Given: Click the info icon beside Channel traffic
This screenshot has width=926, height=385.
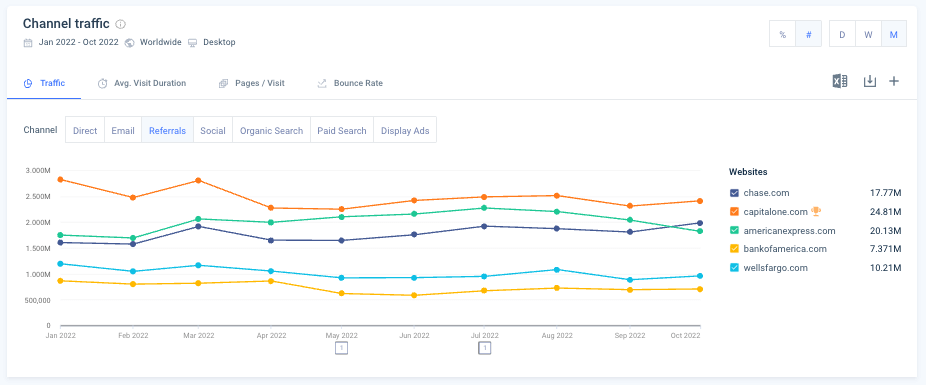Looking at the screenshot, I should 120,24.
